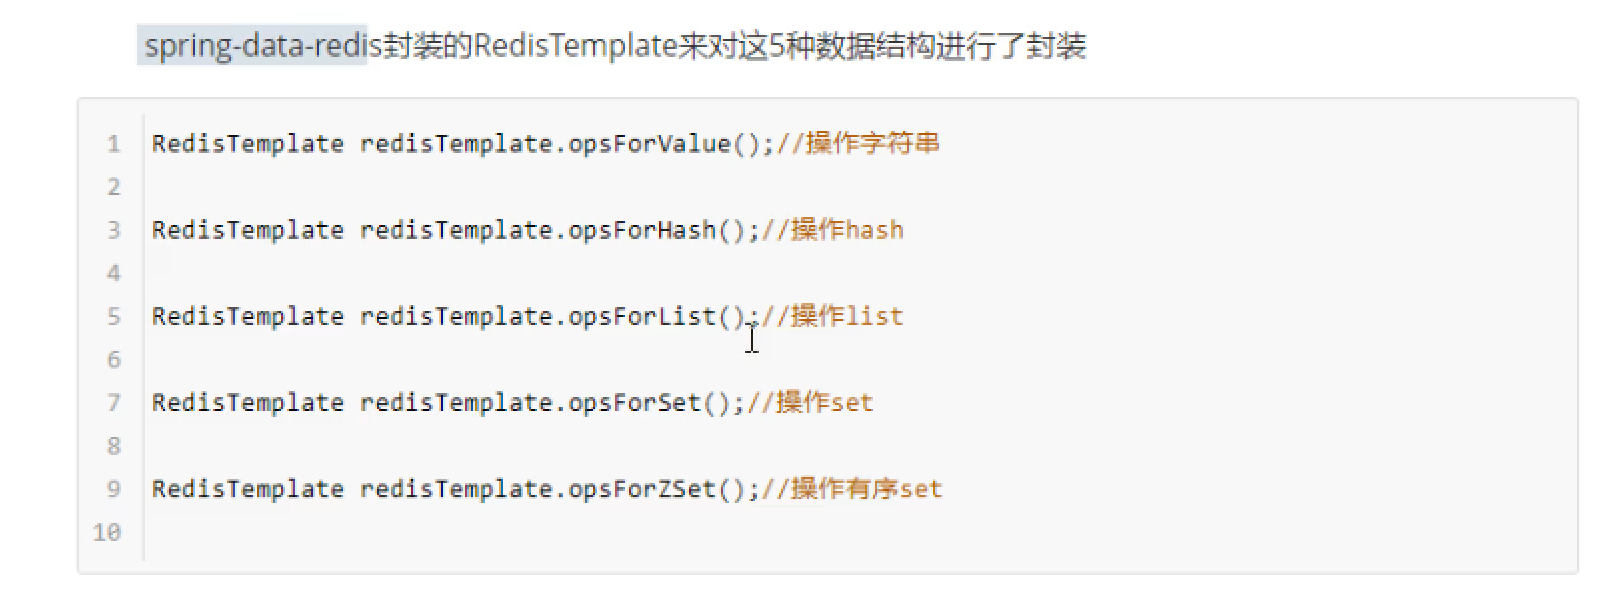Image resolution: width=1602 pixels, height=592 pixels.
Task: Click the 操作有序set comment
Action: point(852,489)
